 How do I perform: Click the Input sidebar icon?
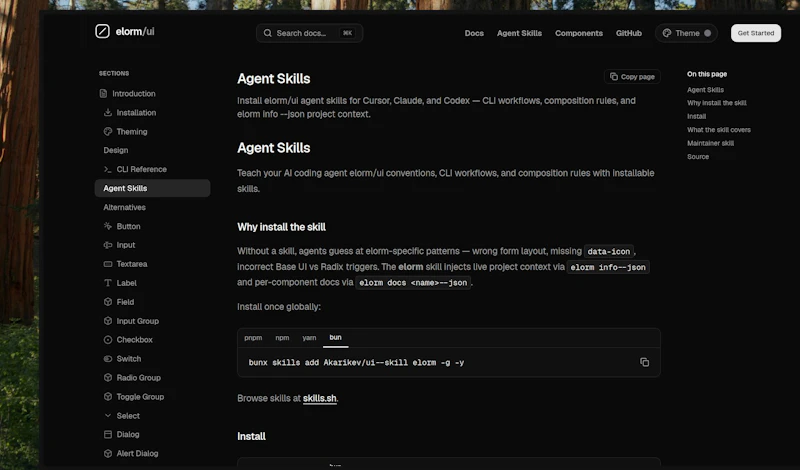pos(108,245)
